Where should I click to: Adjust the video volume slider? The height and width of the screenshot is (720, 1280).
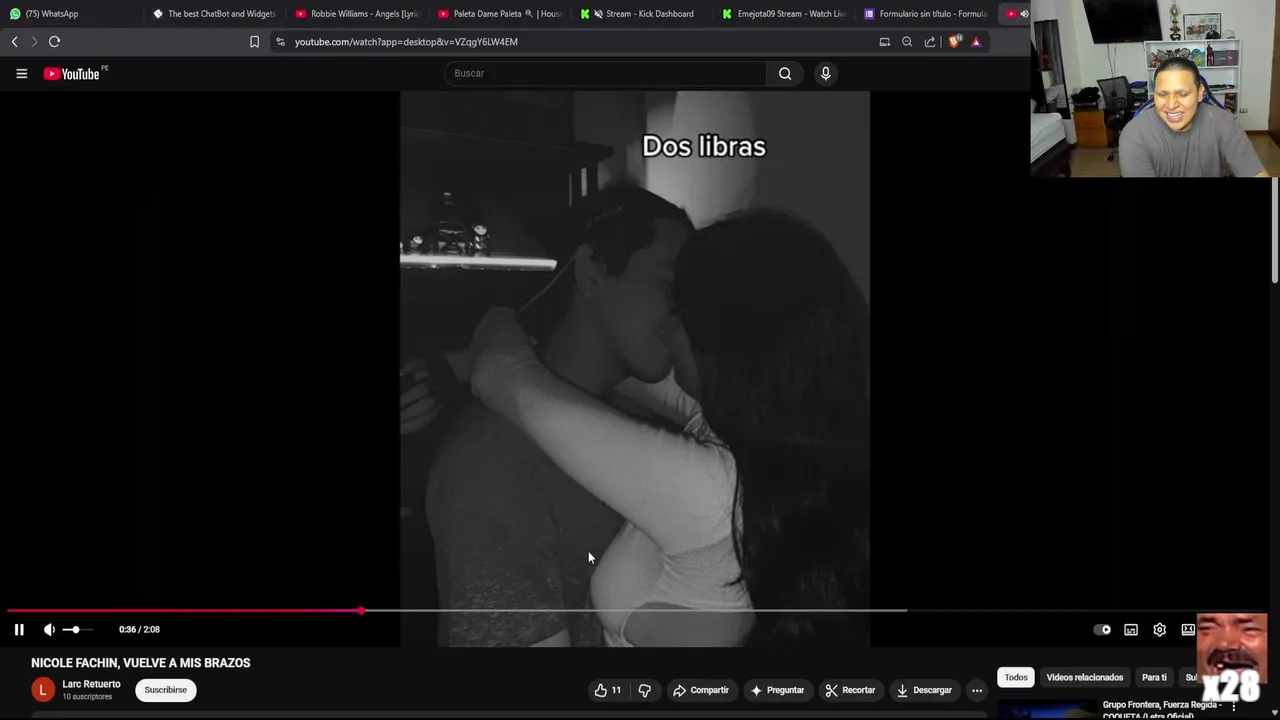76,629
